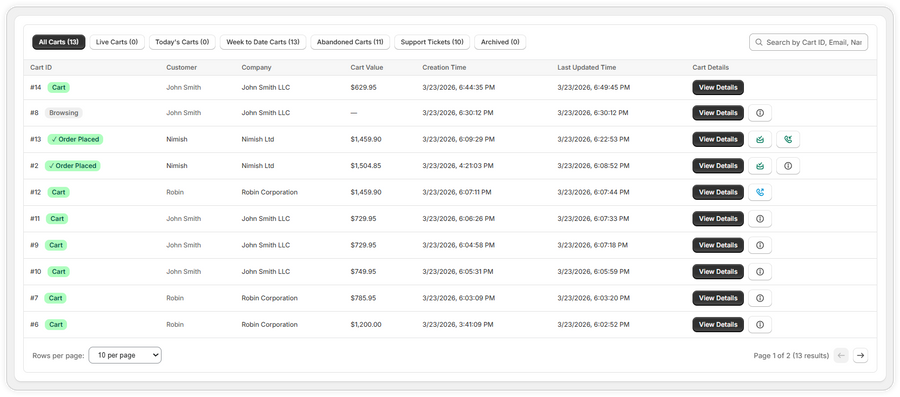The image size is (900, 397).
Task: Click the info icon for cart #7
Action: (x=760, y=298)
